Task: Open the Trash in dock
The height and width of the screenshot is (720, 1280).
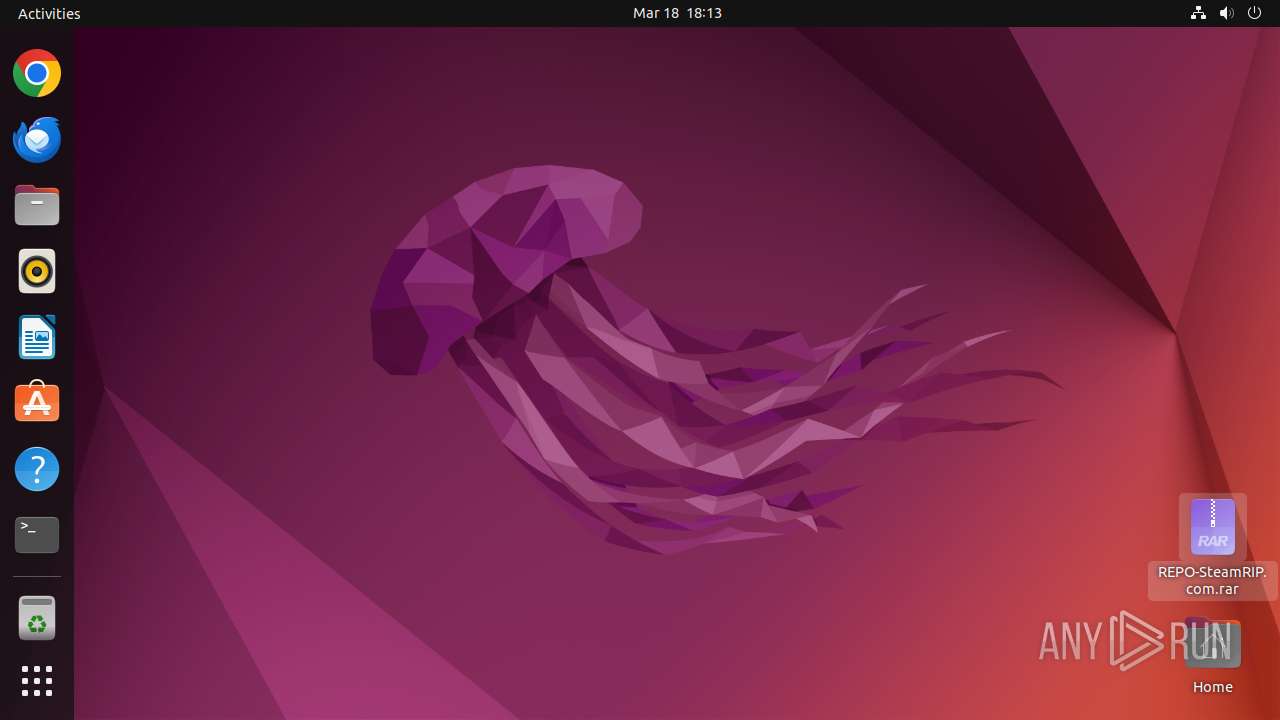Action: [37, 618]
